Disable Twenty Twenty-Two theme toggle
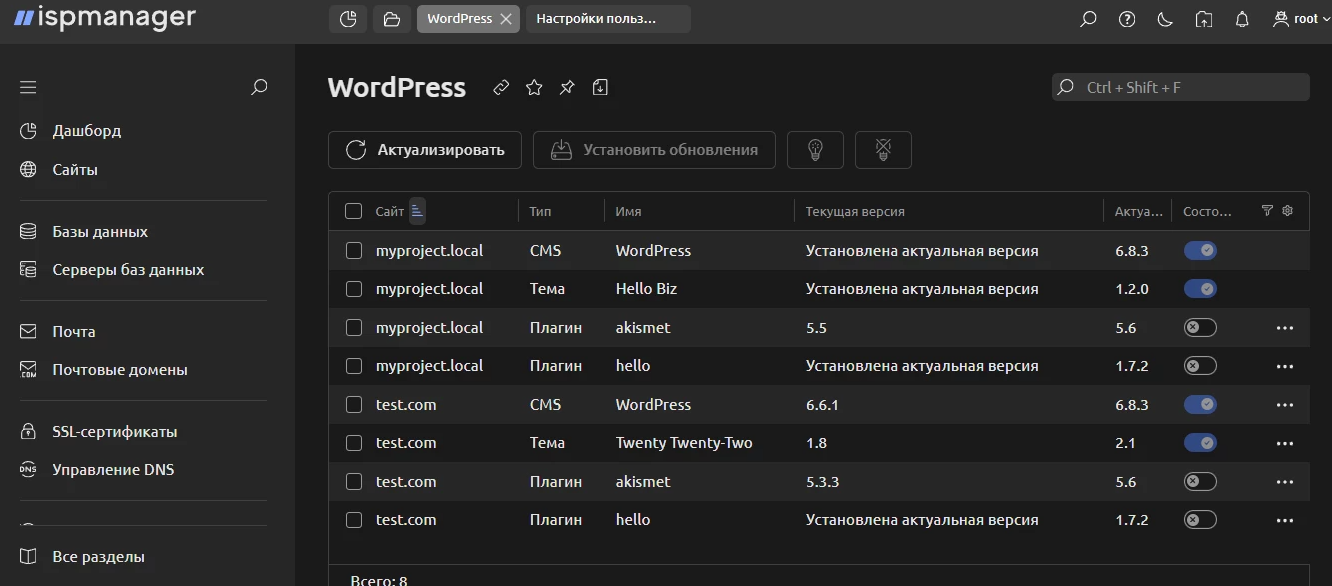 [x=1200, y=443]
